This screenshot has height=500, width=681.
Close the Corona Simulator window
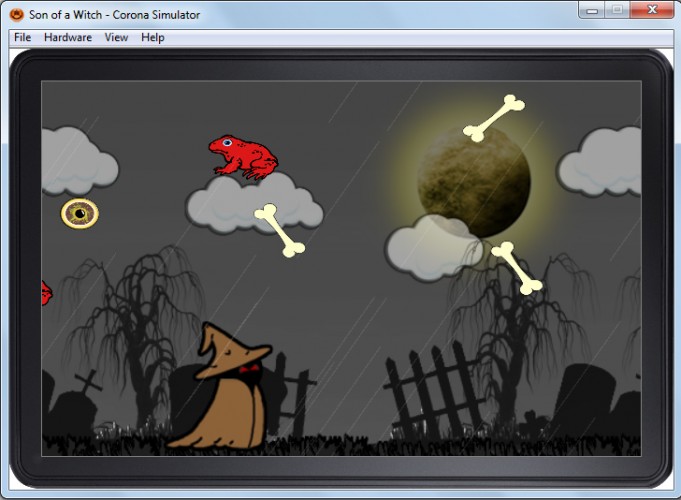pos(652,10)
